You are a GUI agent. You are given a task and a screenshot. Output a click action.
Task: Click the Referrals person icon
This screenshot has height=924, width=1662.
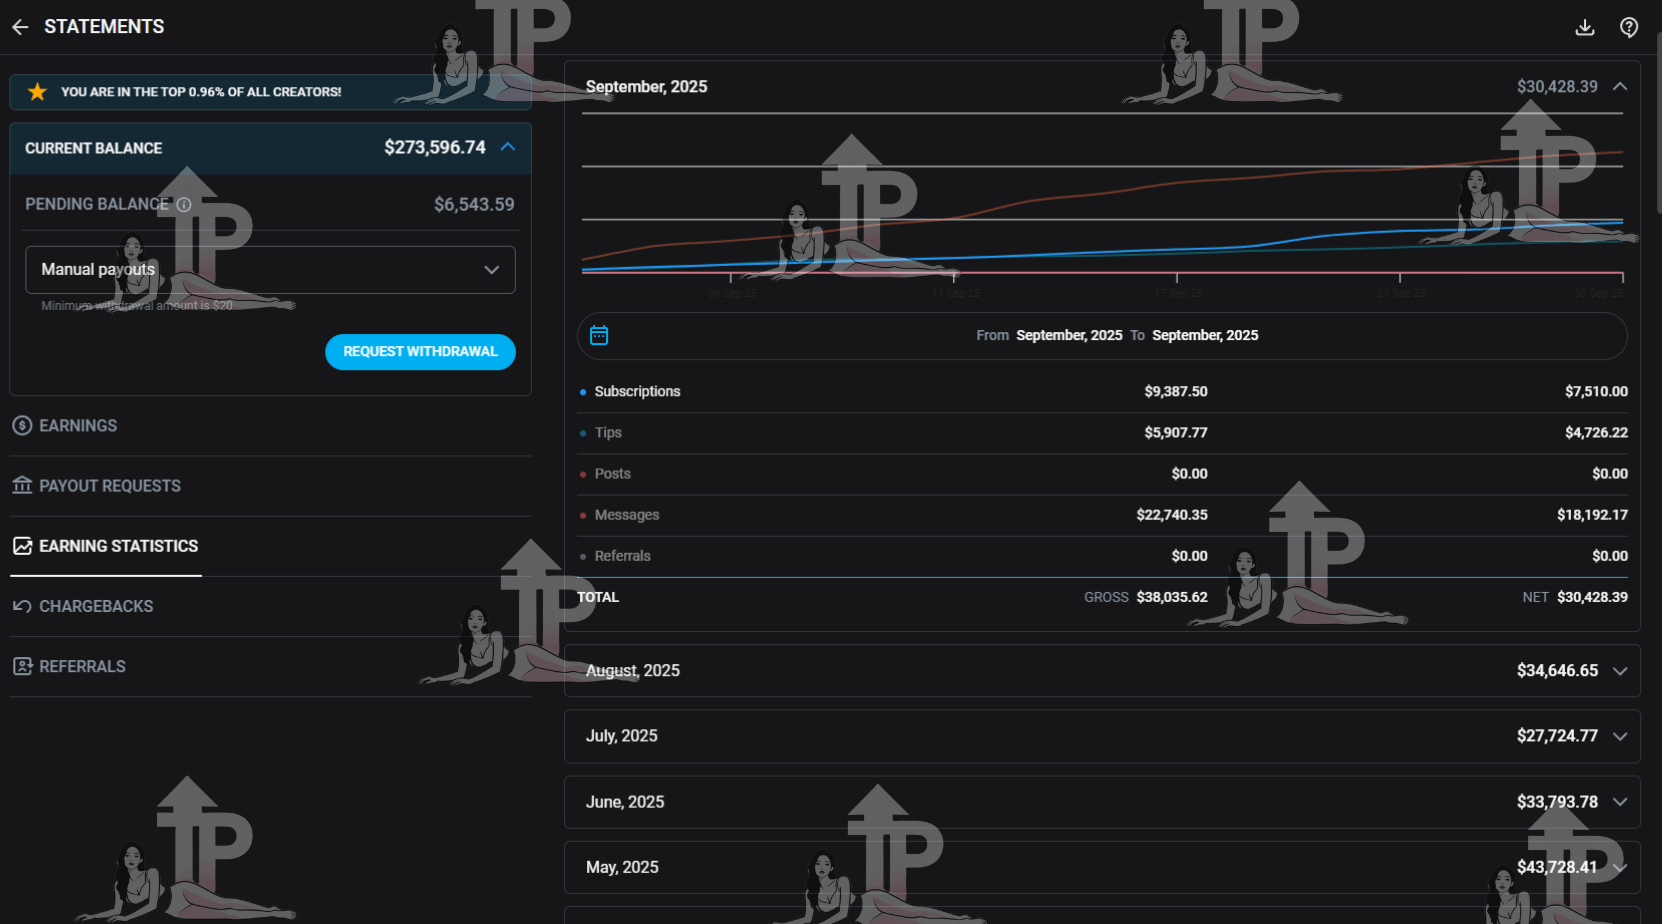(x=22, y=666)
